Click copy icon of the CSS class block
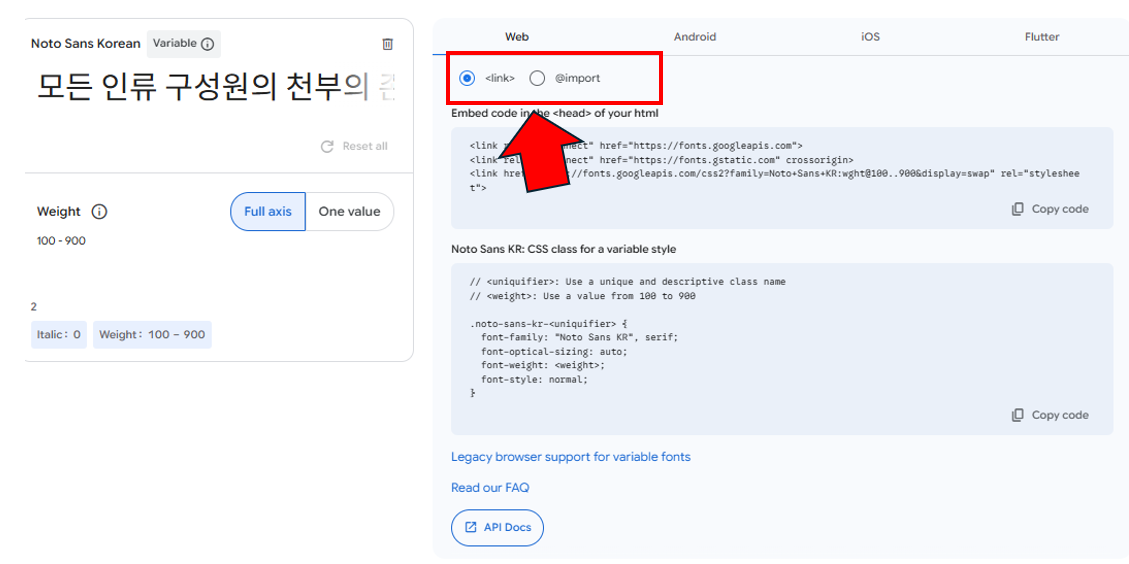1129x564 pixels. click(x=1017, y=415)
